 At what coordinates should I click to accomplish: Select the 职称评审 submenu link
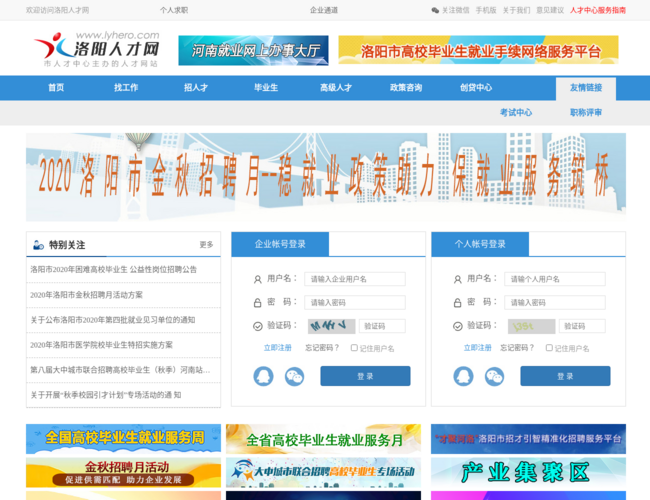pos(586,112)
